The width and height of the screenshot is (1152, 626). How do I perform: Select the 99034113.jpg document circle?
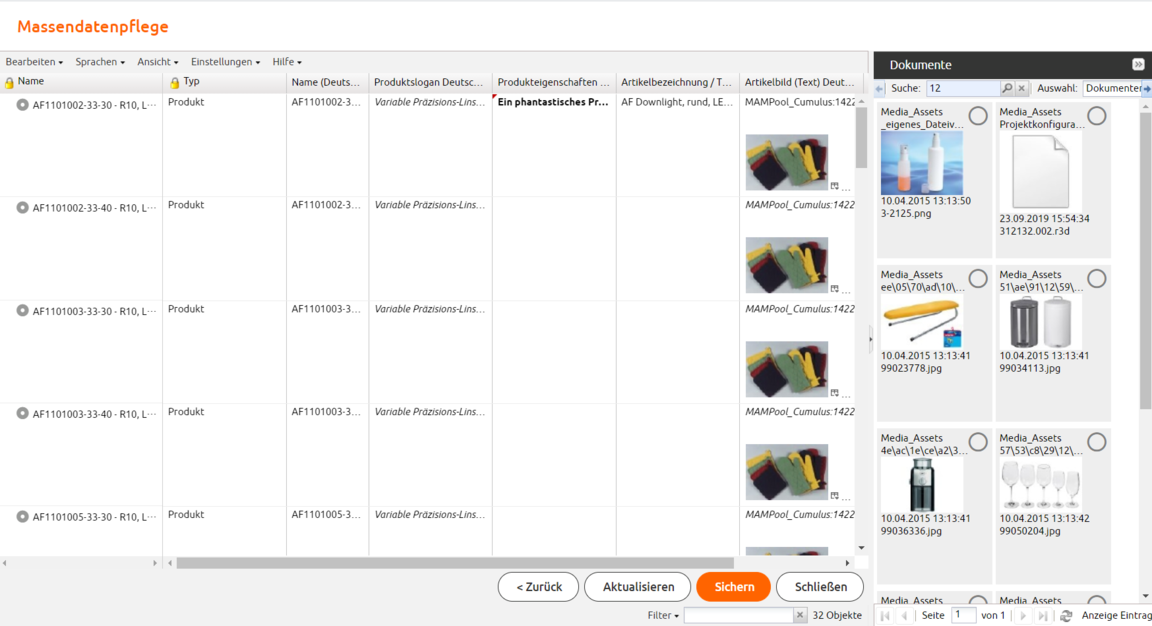(x=1097, y=278)
